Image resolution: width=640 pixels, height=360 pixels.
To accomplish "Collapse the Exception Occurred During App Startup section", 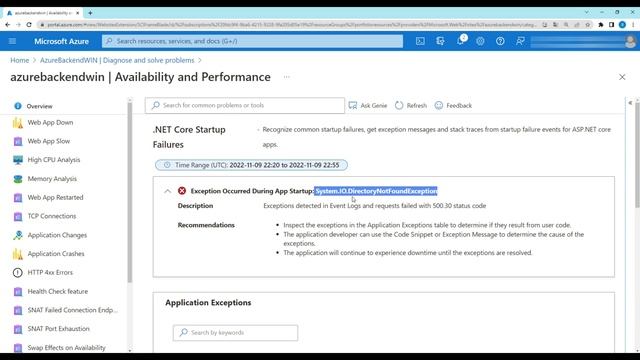I will tap(167, 191).
